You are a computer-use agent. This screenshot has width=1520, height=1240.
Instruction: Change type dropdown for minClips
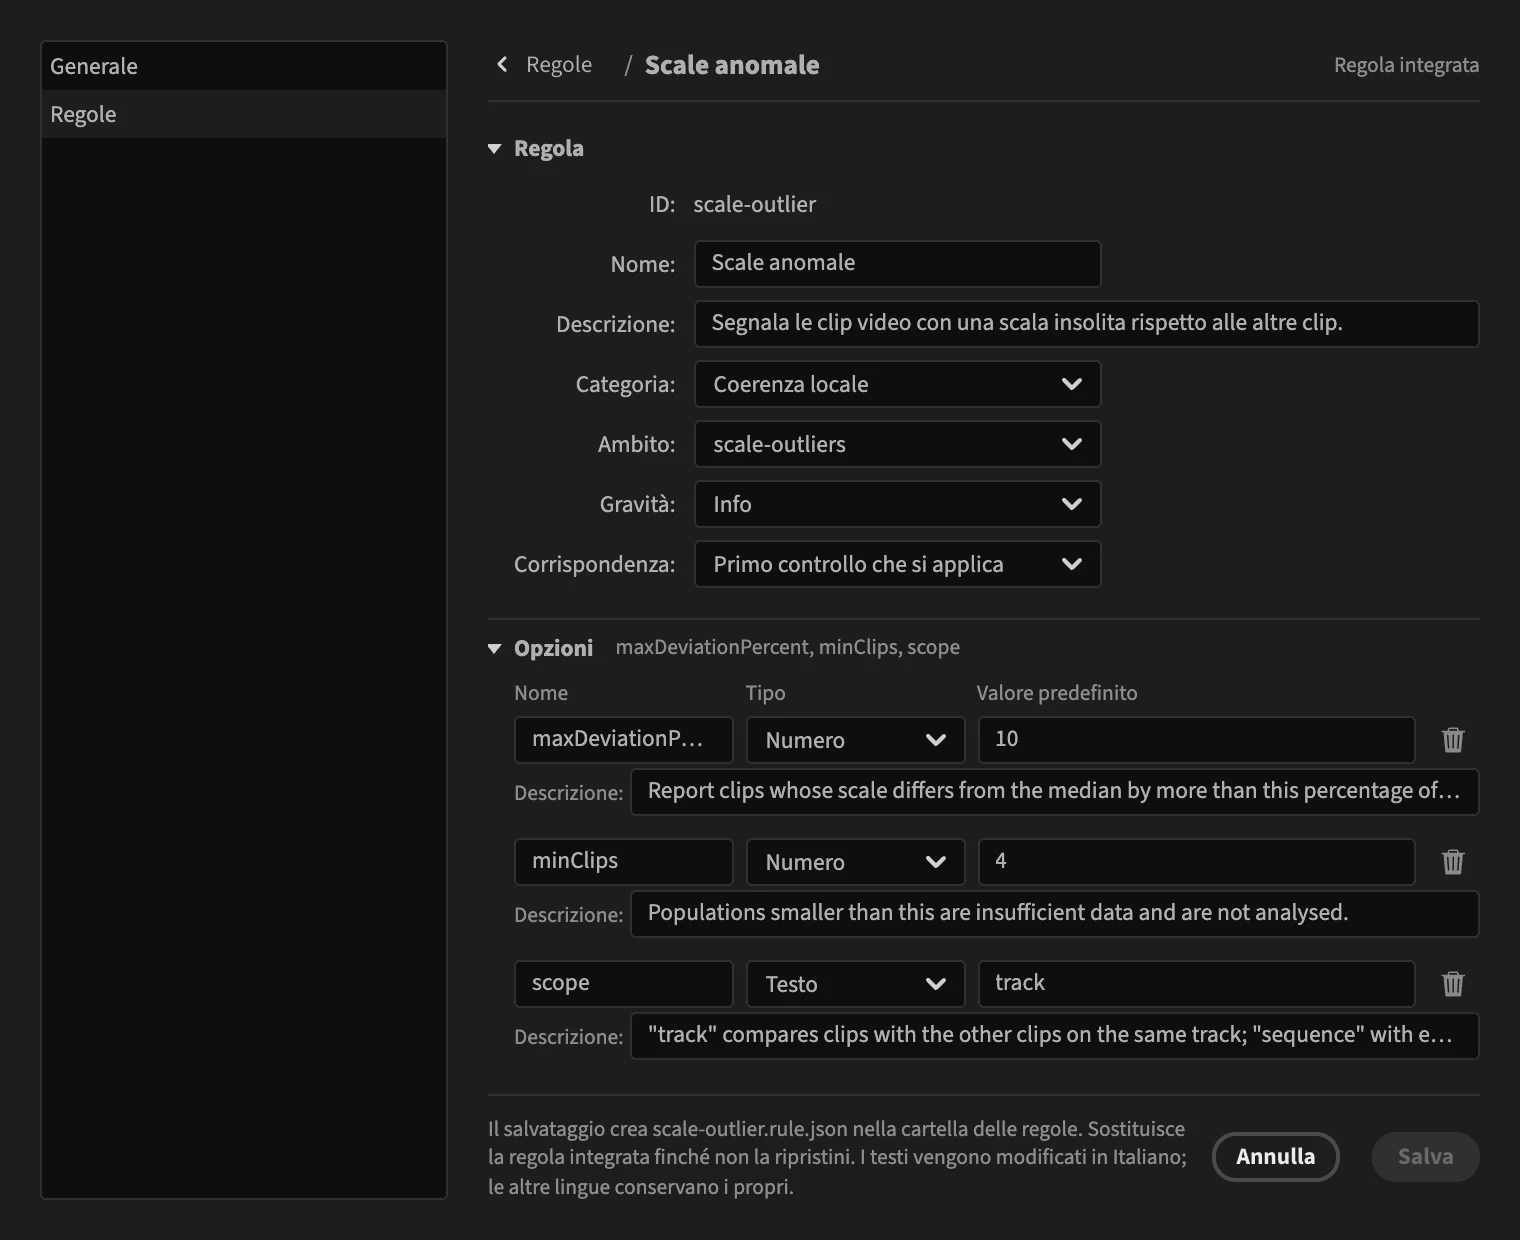point(856,862)
